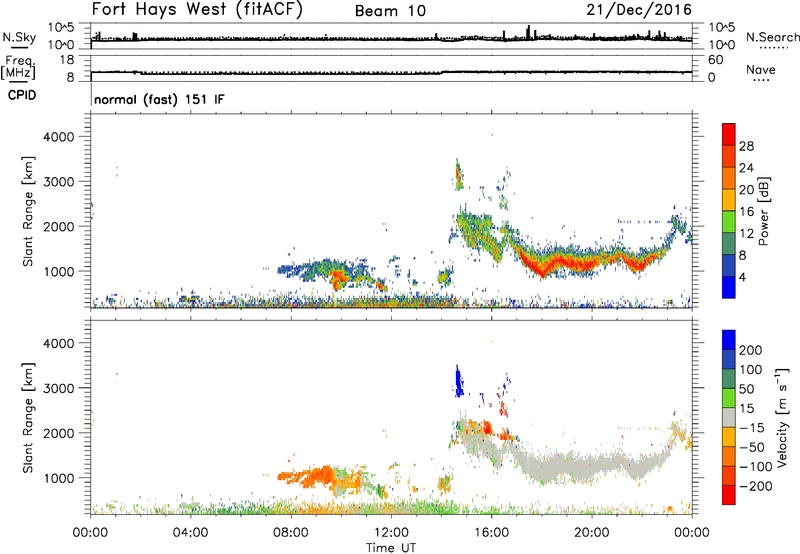
Task: Click the '20:00' time tick label
Action: (592, 533)
